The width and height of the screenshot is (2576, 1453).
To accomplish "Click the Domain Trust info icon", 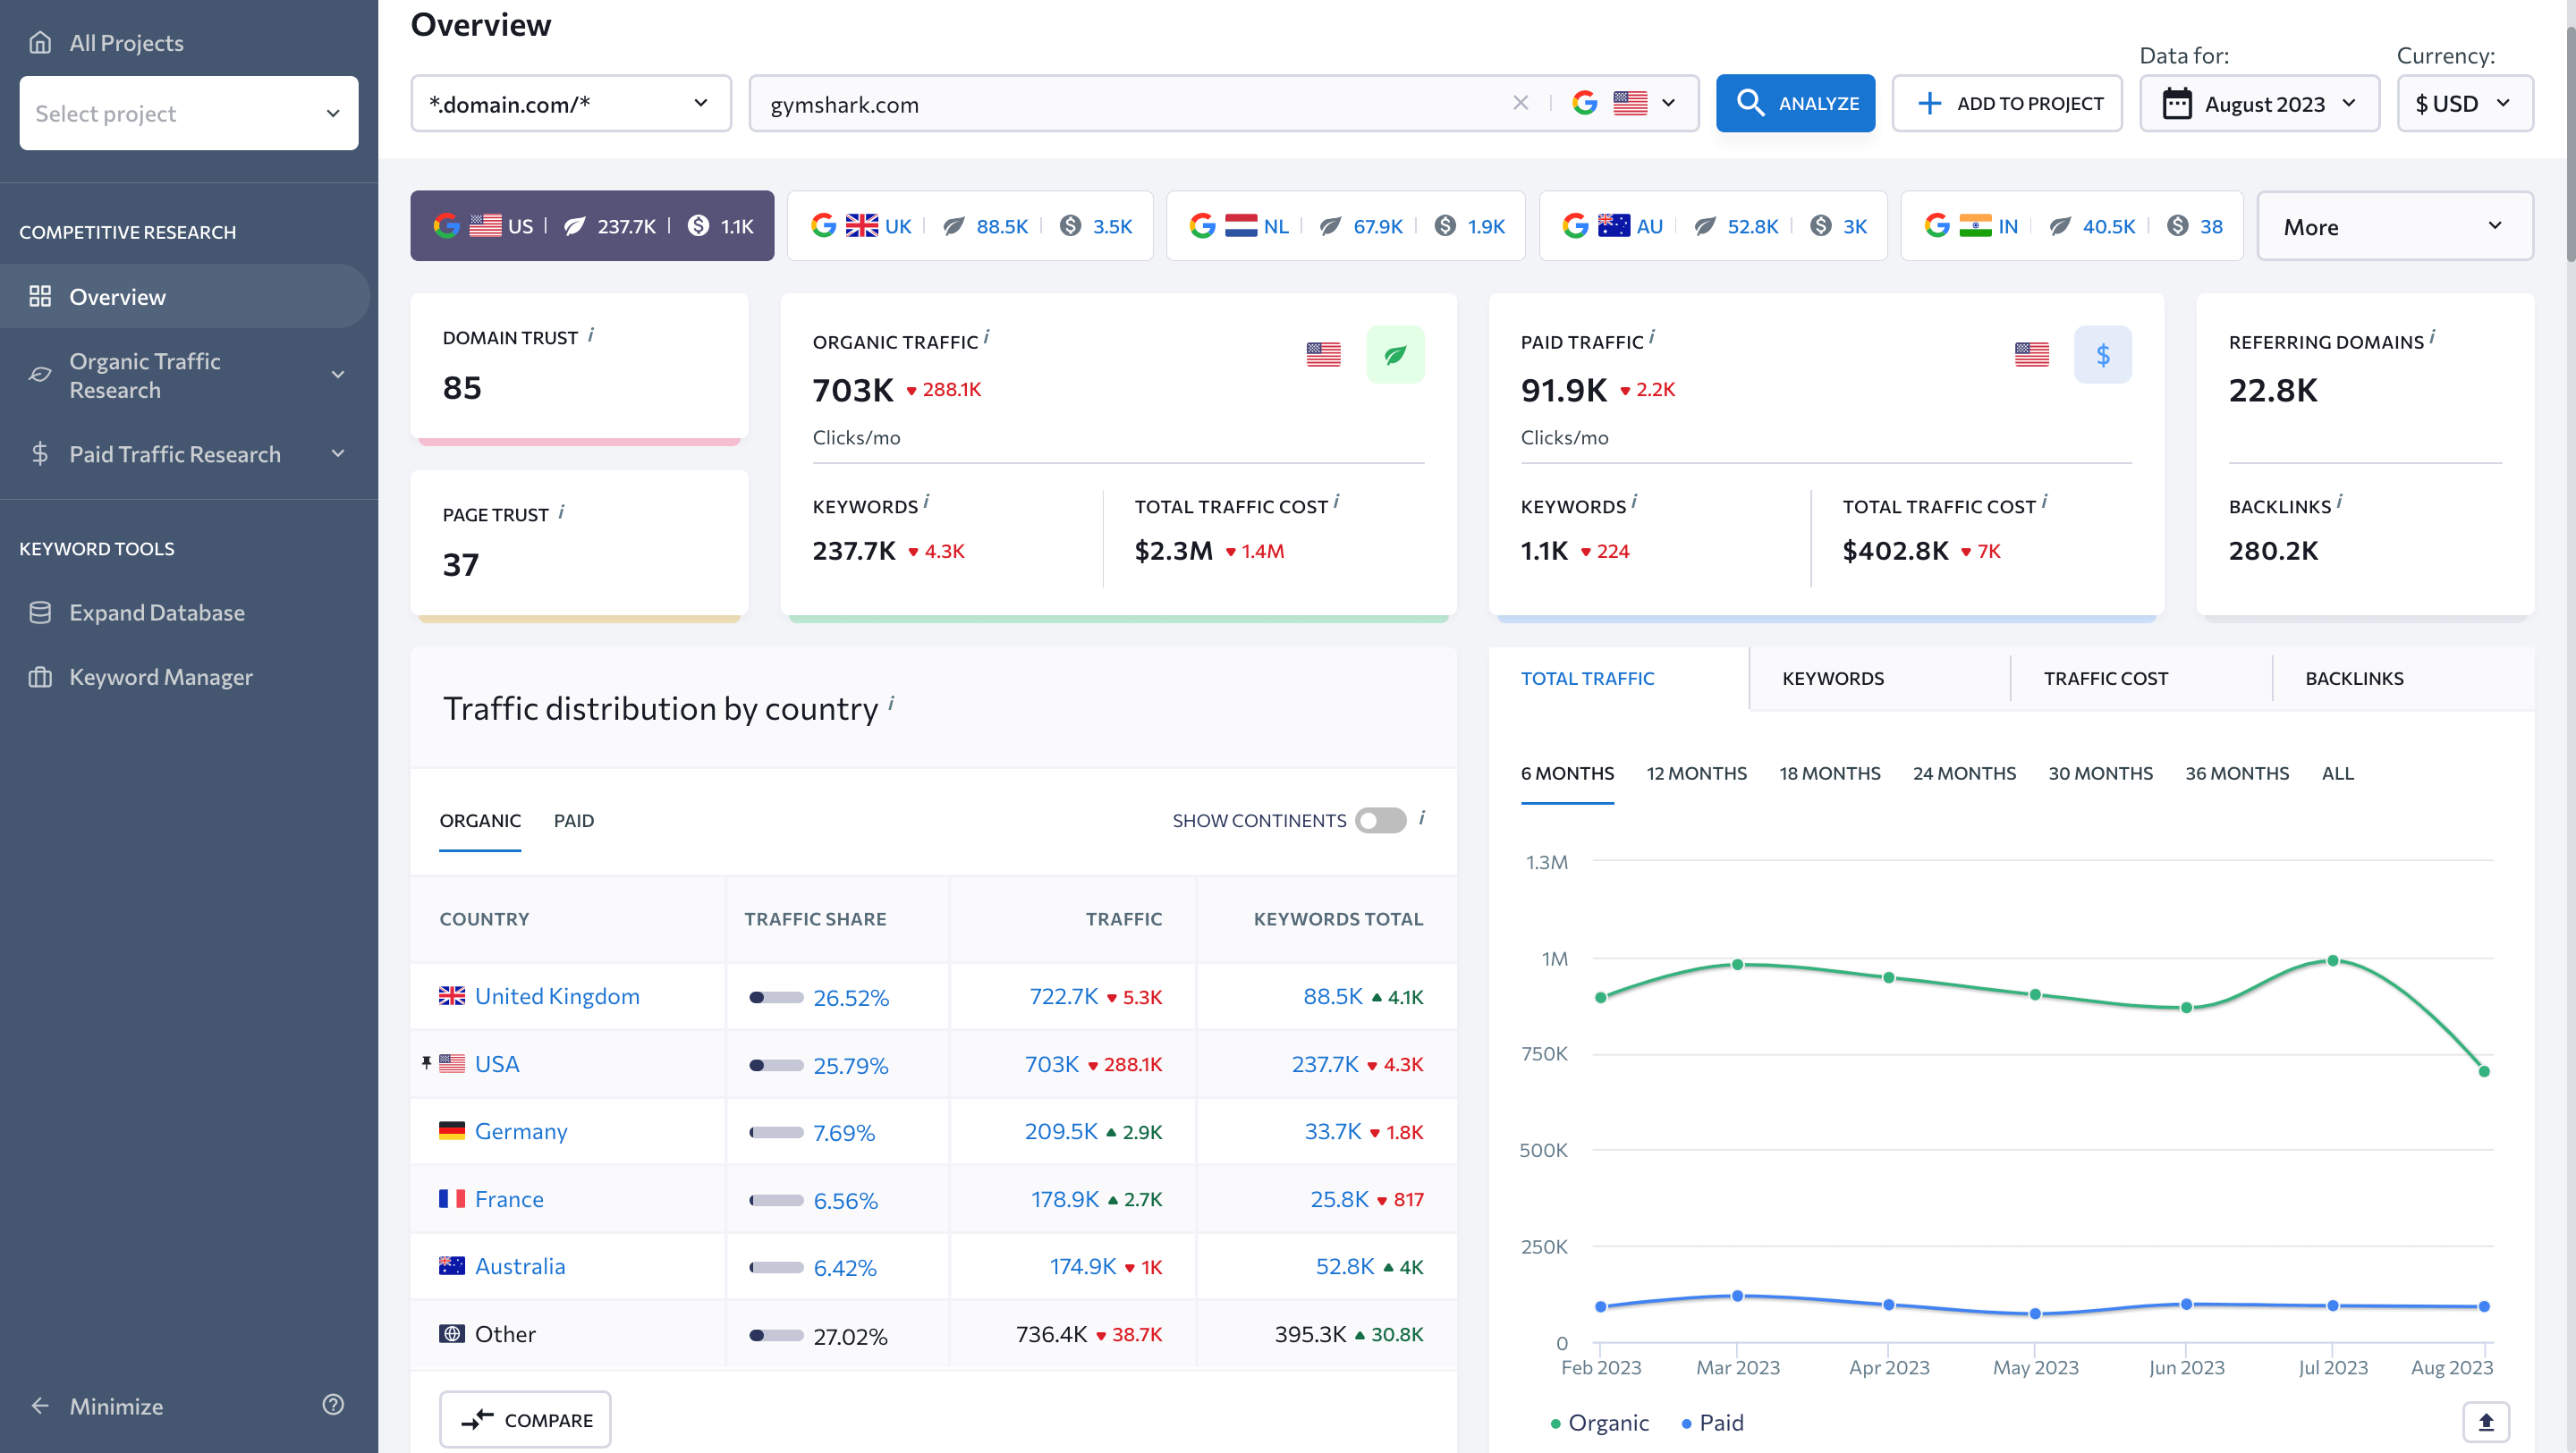I will (x=591, y=335).
